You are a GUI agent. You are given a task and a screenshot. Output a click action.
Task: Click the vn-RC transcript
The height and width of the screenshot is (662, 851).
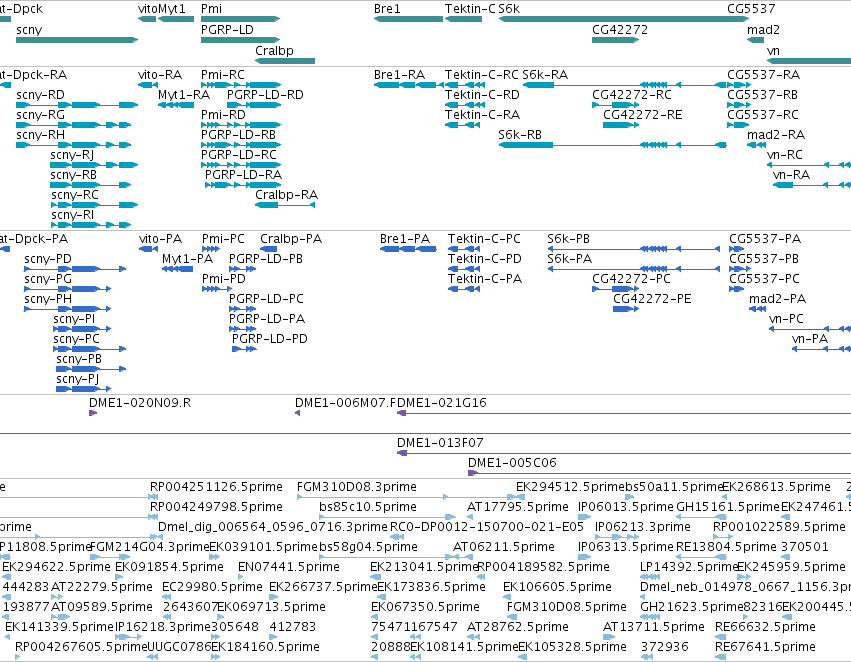pyautogui.click(x=809, y=165)
